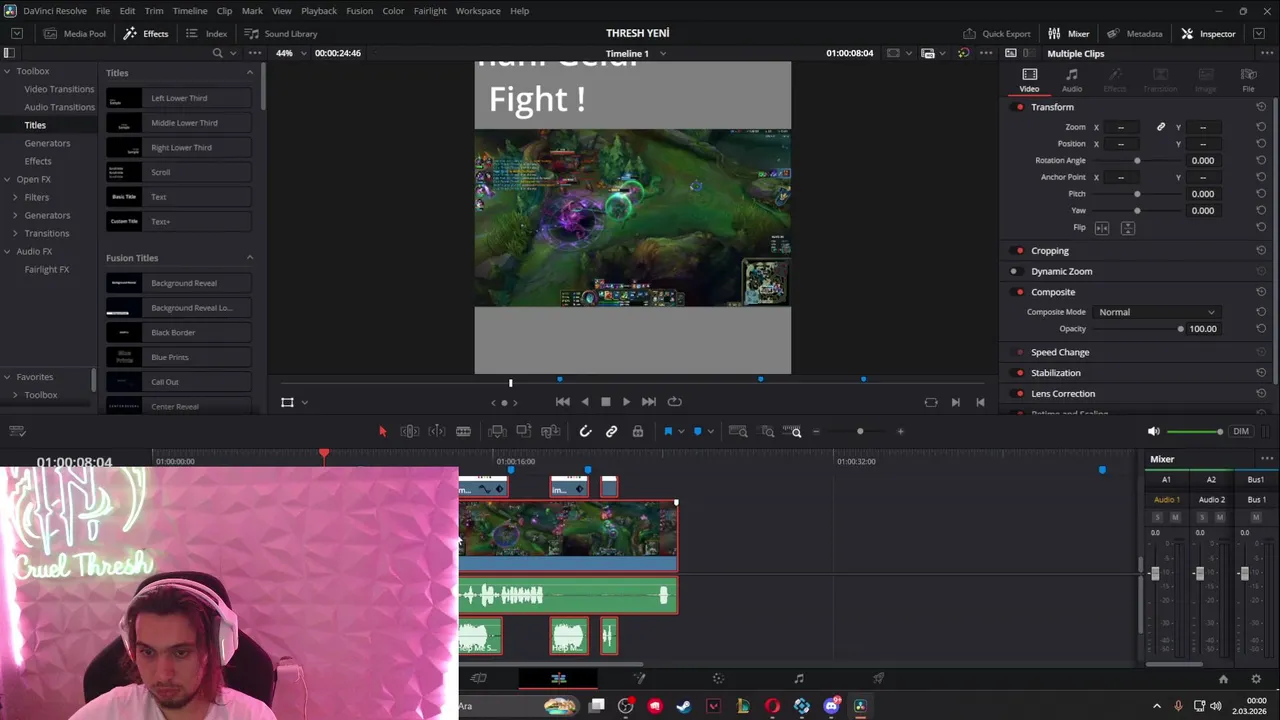Screen dimensions: 1280x720
Task: Open Discord from the Windows taskbar
Action: (x=831, y=706)
